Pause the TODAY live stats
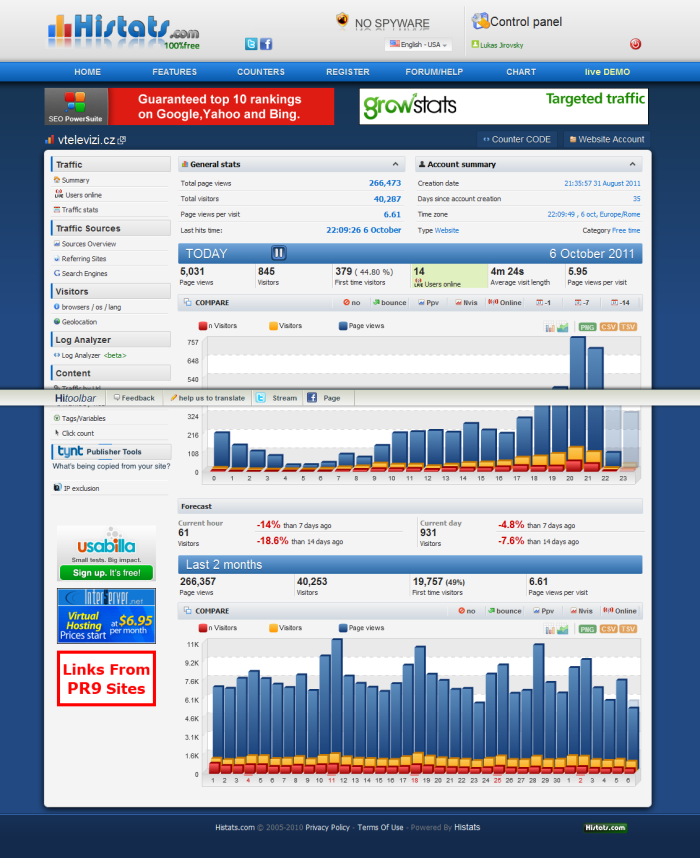This screenshot has width=700, height=858. [279, 253]
